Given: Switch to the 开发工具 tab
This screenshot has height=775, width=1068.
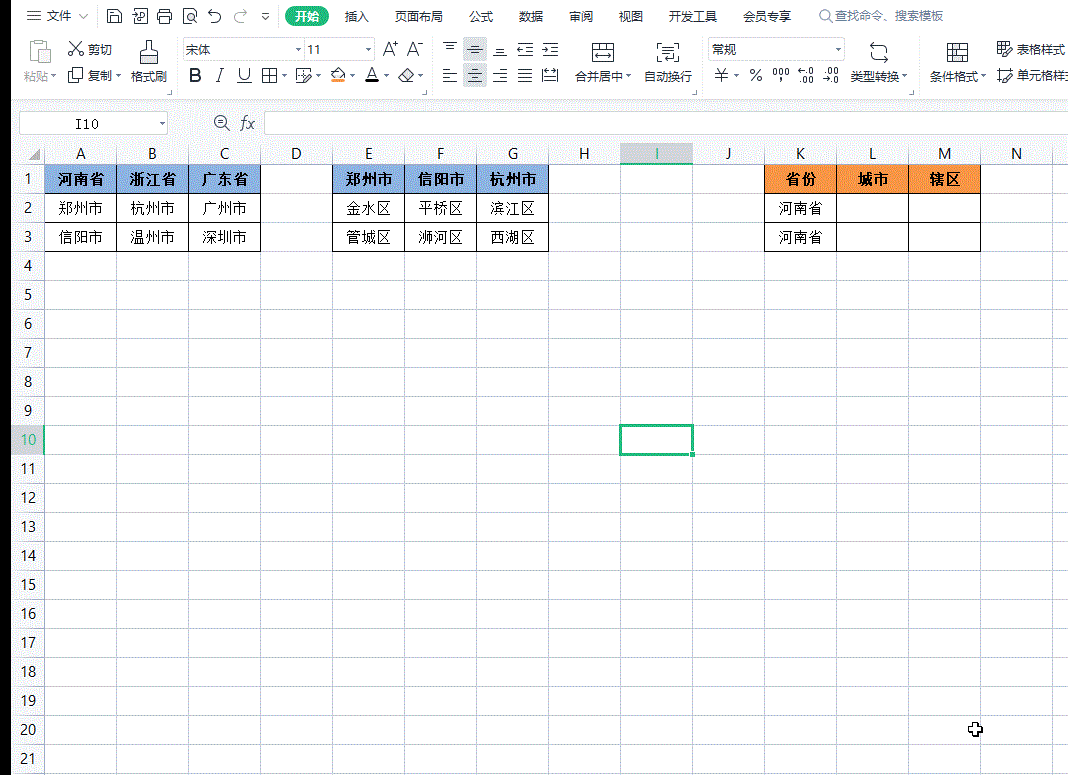Looking at the screenshot, I should pyautogui.click(x=693, y=16).
